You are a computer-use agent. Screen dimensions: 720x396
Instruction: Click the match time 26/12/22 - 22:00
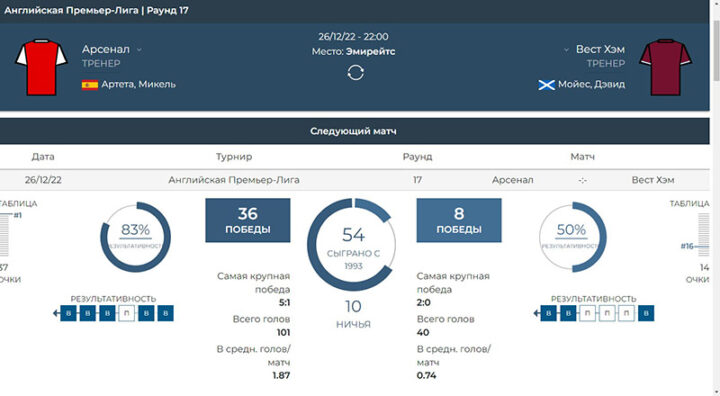353,36
